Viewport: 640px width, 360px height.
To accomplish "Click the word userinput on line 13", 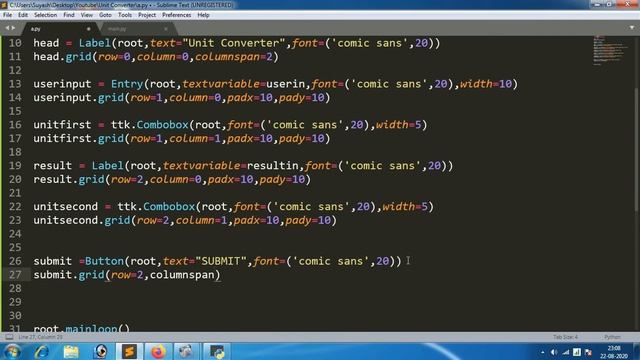I will [62, 84].
